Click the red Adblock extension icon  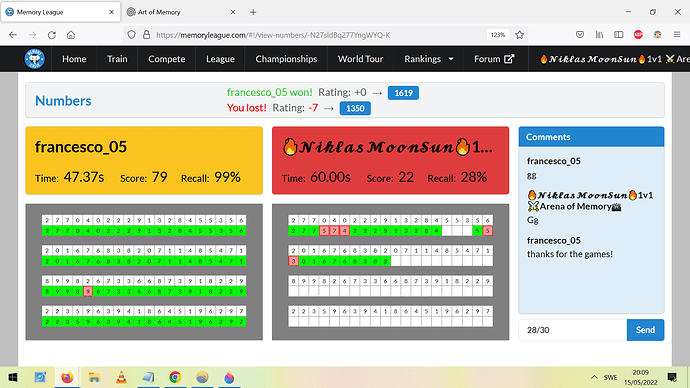638,35
